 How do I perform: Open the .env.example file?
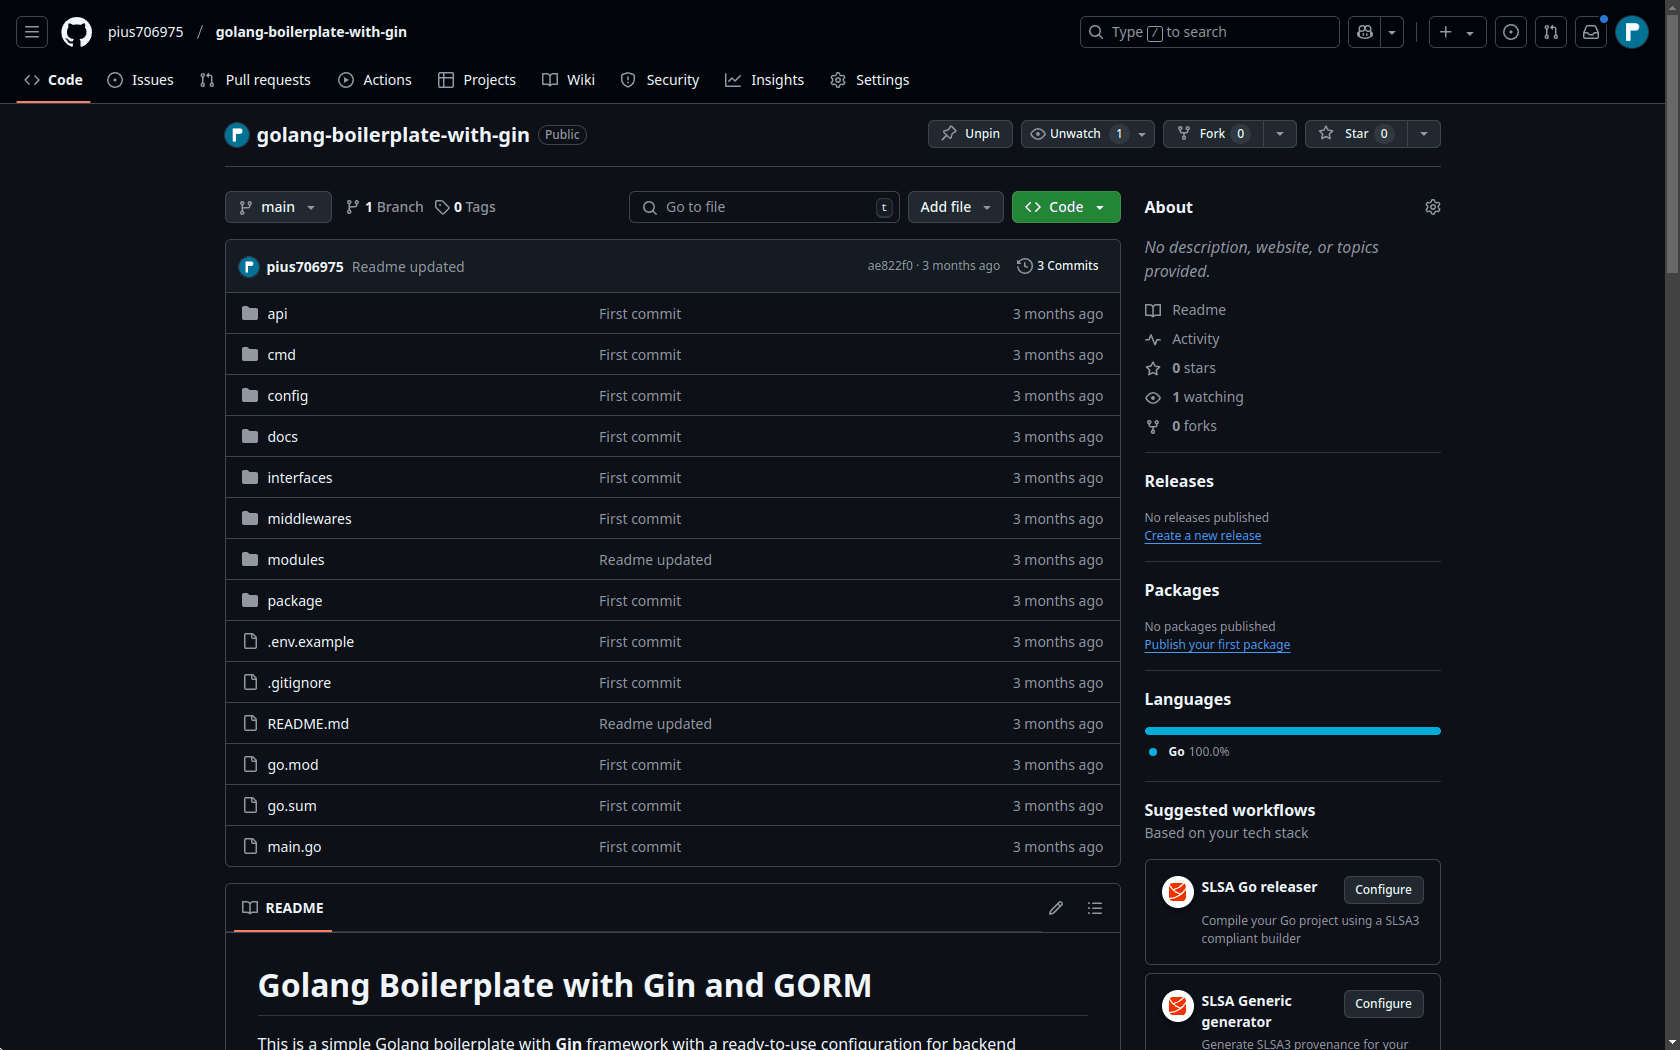click(x=311, y=642)
